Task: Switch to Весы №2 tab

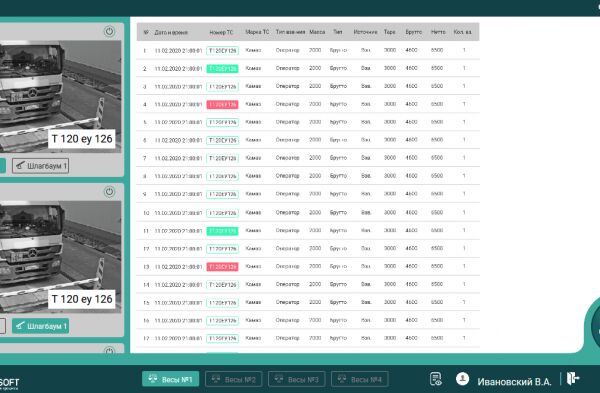Action: (x=233, y=379)
